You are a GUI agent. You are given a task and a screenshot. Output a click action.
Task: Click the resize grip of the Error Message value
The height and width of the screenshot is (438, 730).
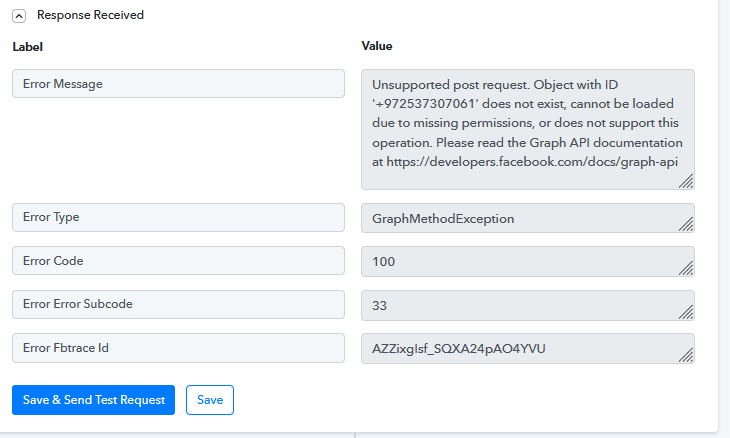pyautogui.click(x=686, y=181)
